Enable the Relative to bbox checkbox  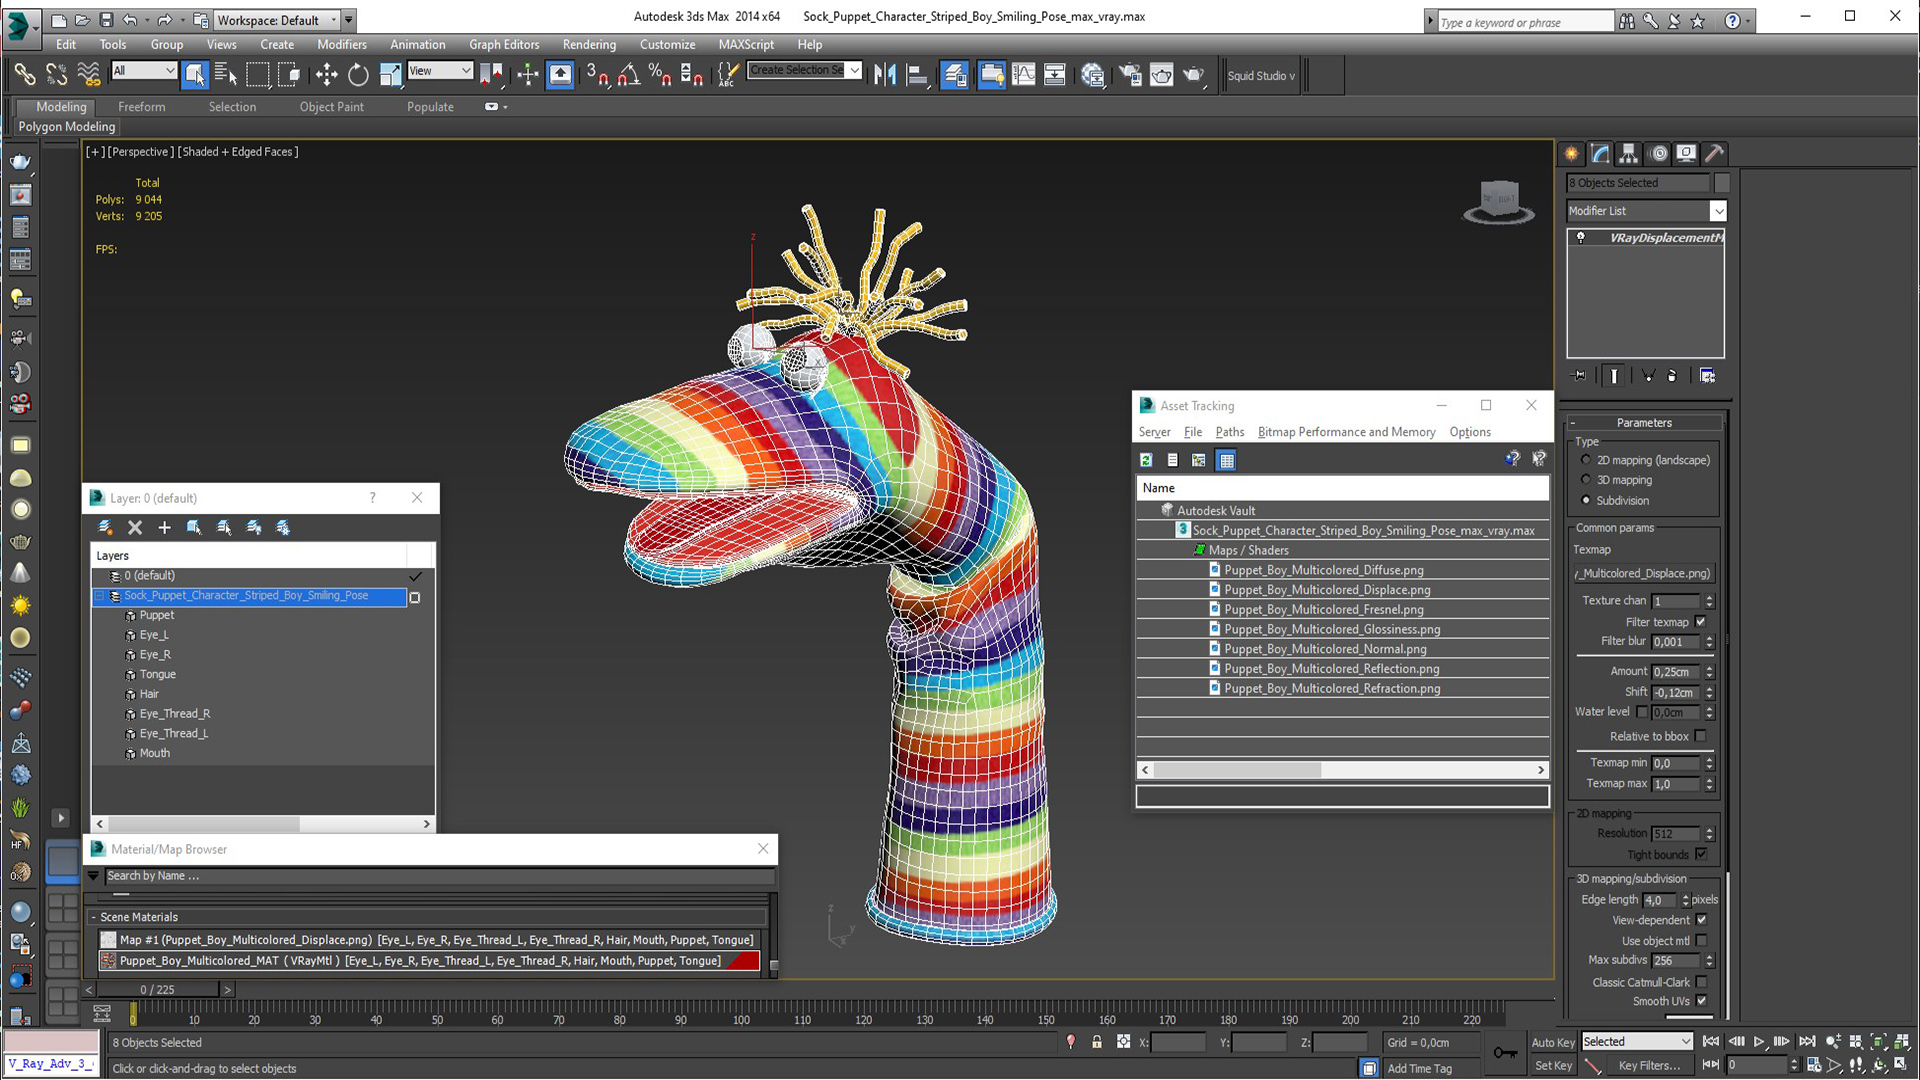(x=1701, y=736)
